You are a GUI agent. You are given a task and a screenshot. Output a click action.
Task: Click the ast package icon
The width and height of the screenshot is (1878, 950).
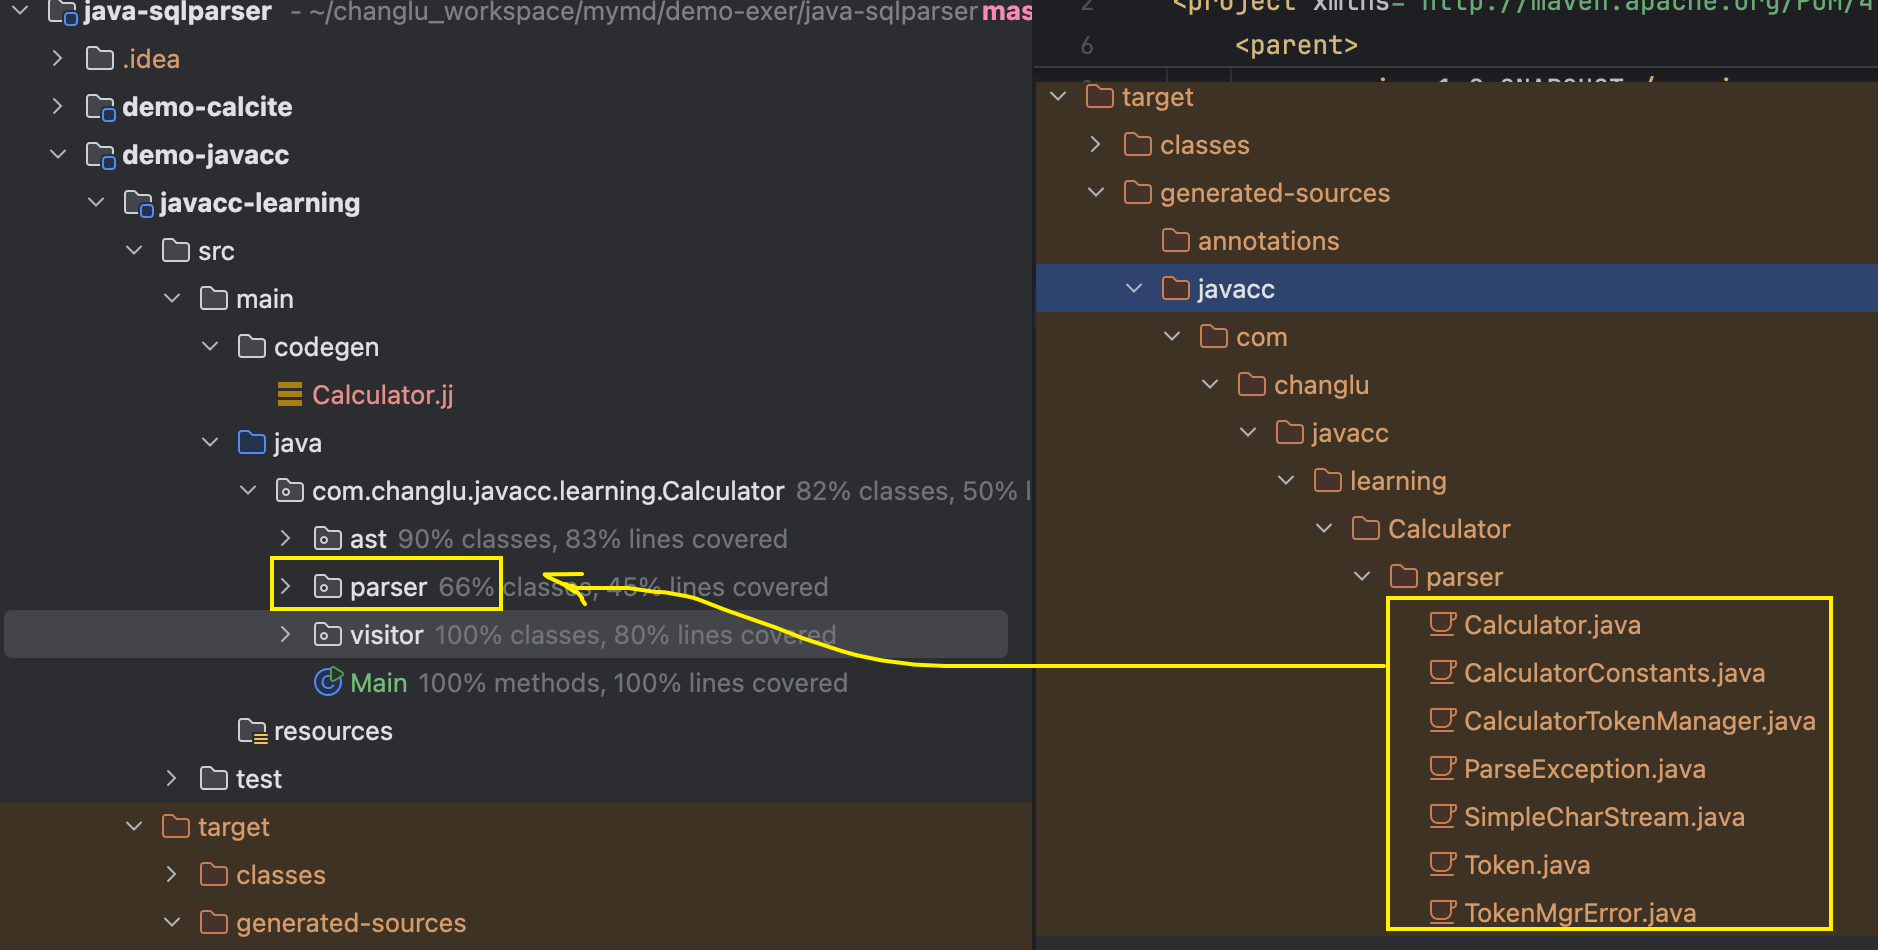point(328,539)
